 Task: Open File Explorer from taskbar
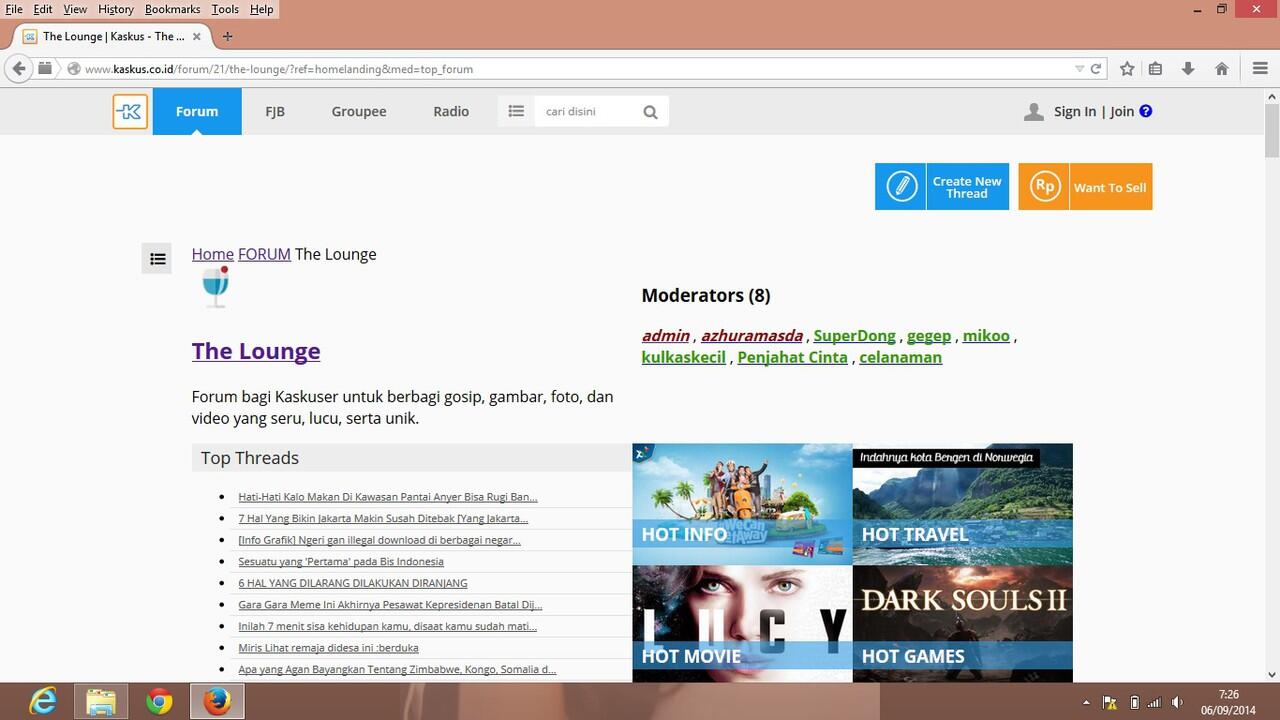(x=101, y=702)
